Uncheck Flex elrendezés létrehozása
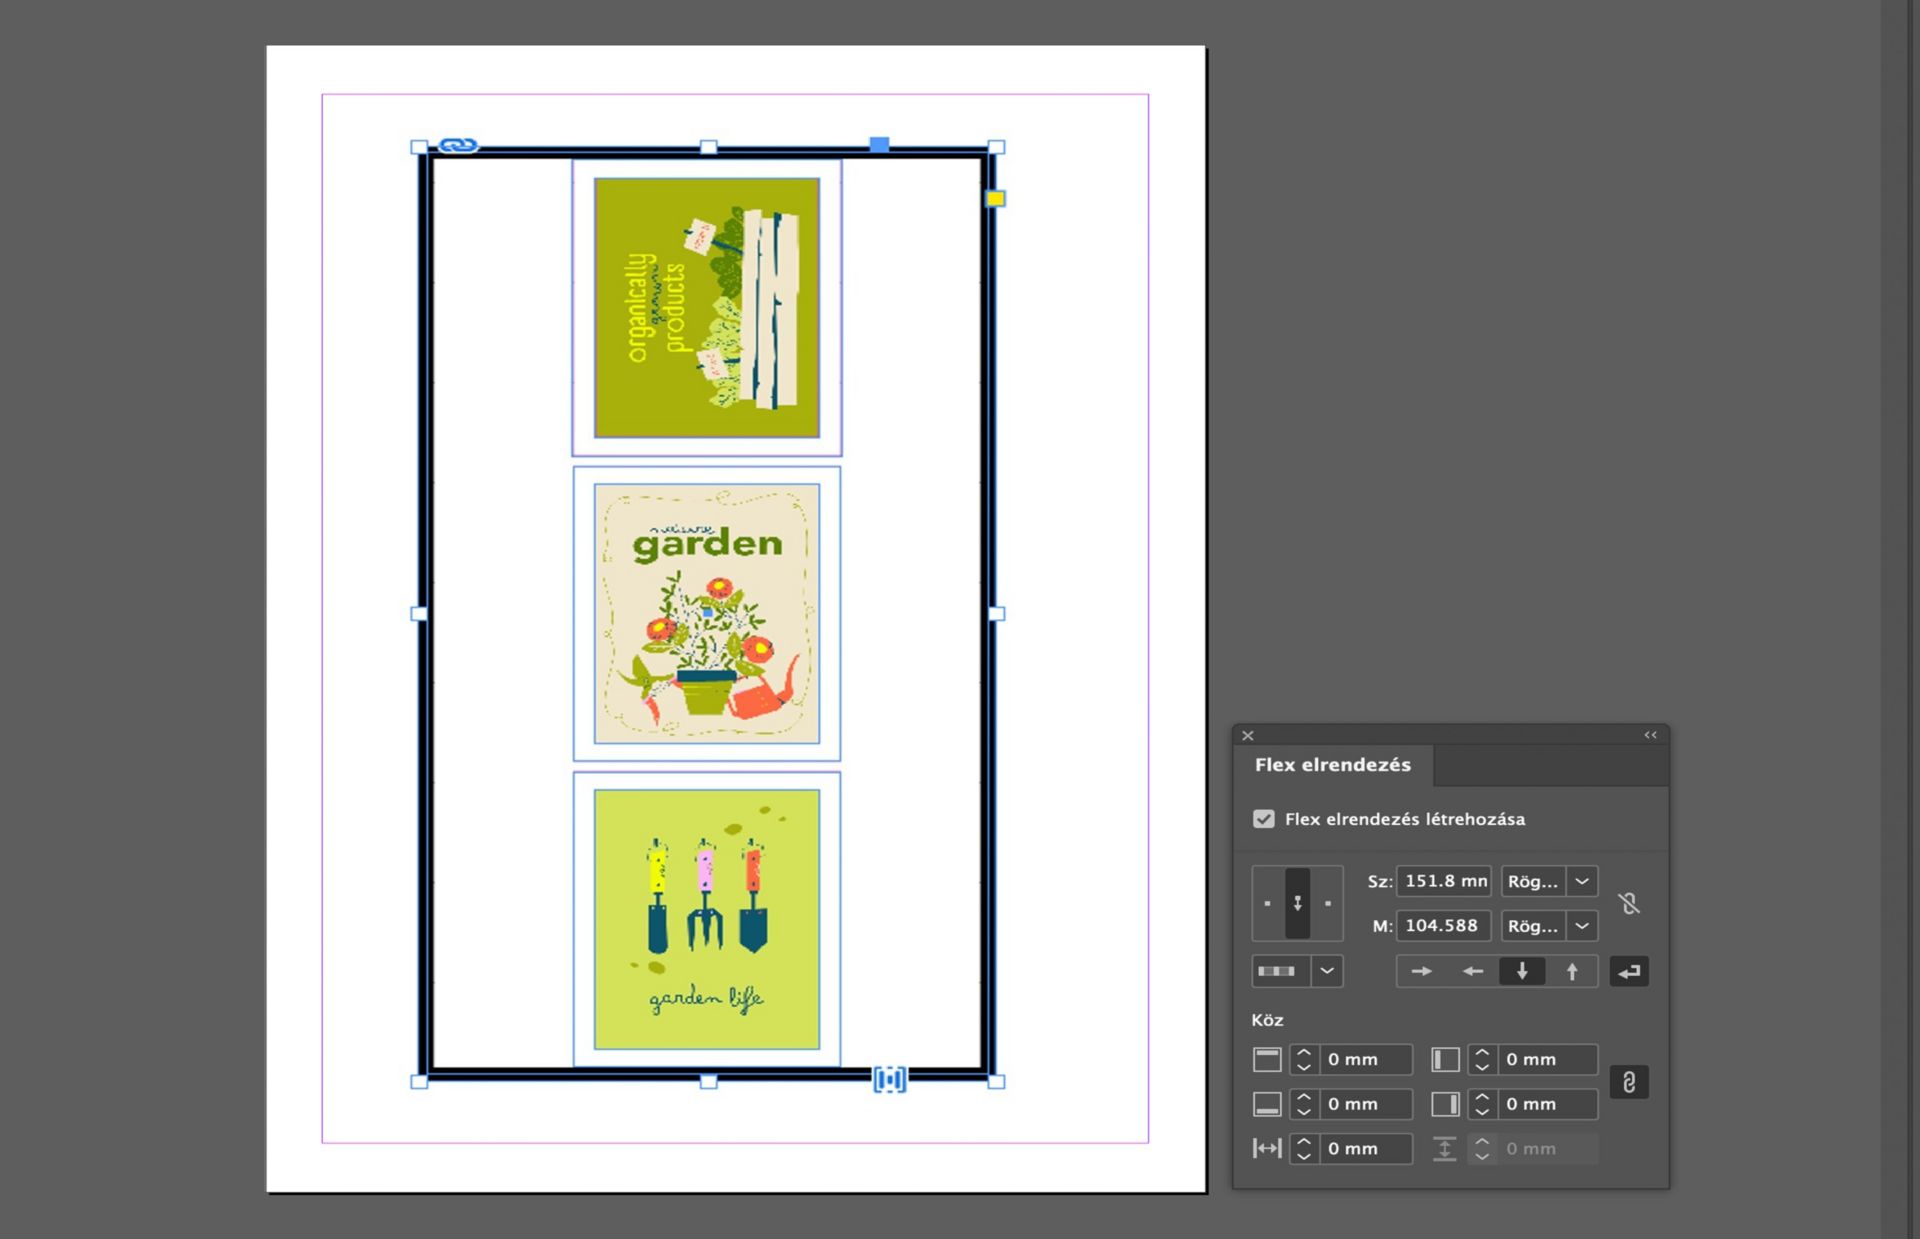Viewport: 1920px width, 1239px height. point(1263,818)
